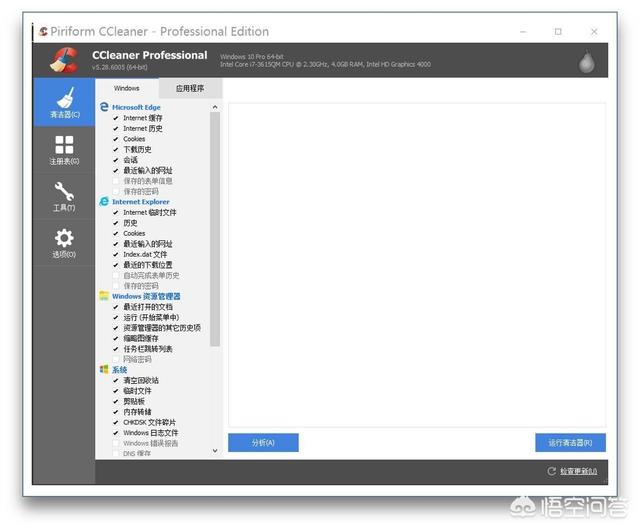Enable Windows 错误报告 checkbox
Viewport: 640px width, 530px height.
[116, 443]
